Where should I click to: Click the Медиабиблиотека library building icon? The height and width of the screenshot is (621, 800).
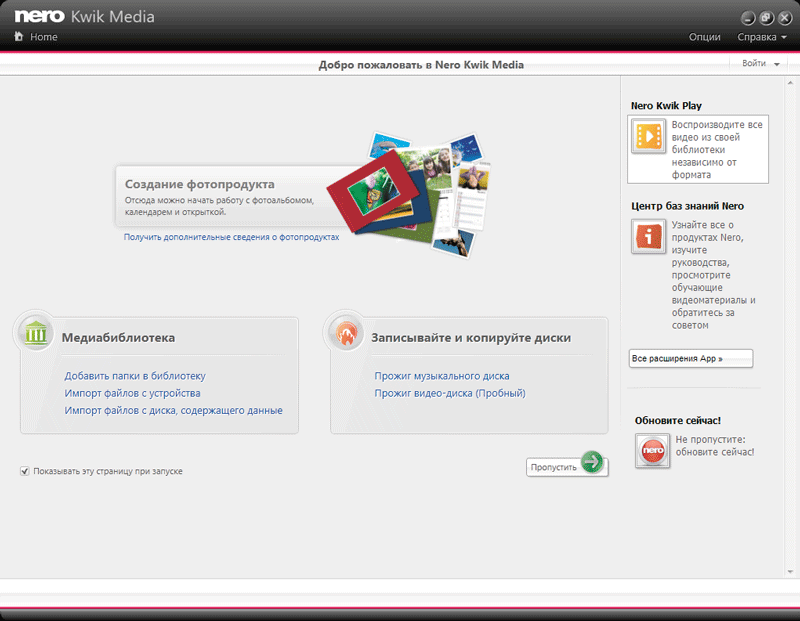point(36,333)
